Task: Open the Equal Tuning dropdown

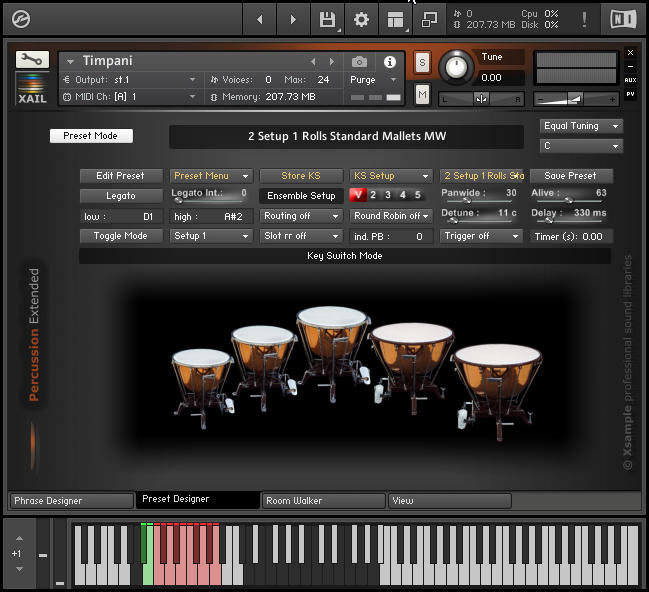Action: pos(581,126)
